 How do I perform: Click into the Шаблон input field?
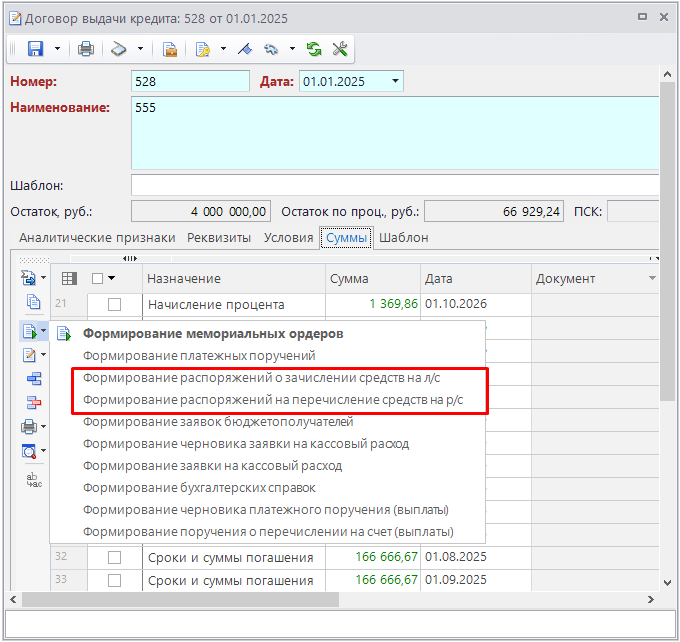[394, 185]
